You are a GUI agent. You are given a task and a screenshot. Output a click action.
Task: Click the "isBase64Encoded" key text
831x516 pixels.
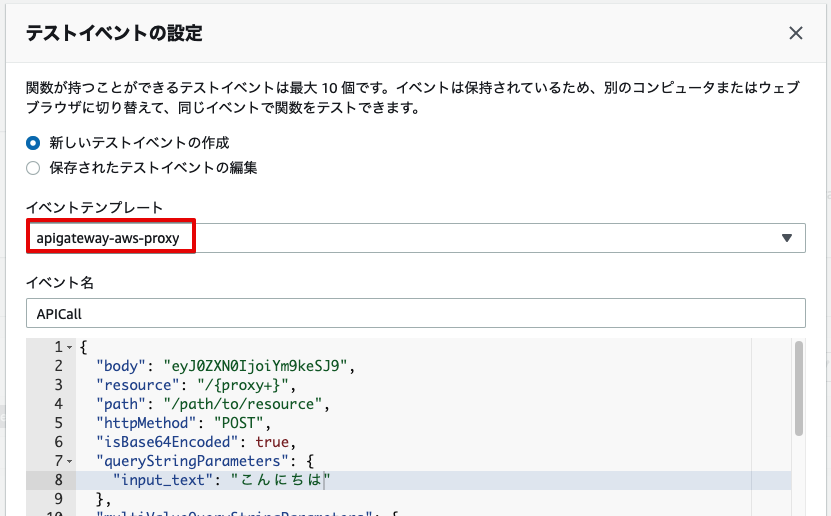coord(167,442)
